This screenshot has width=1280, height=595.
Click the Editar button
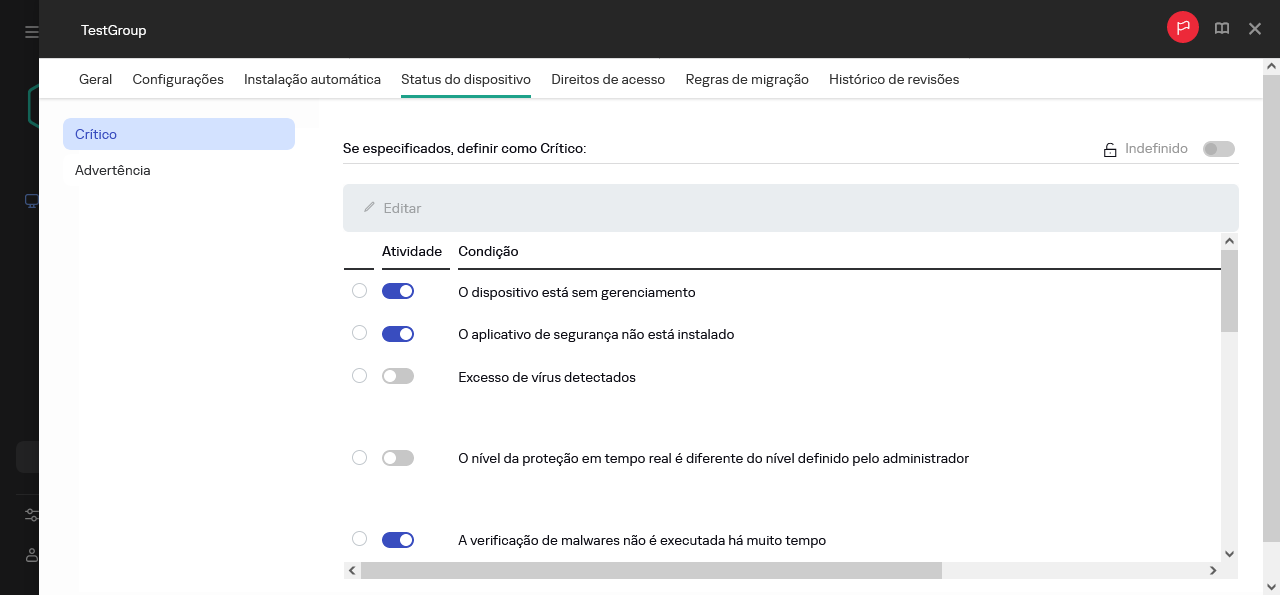click(x=404, y=207)
